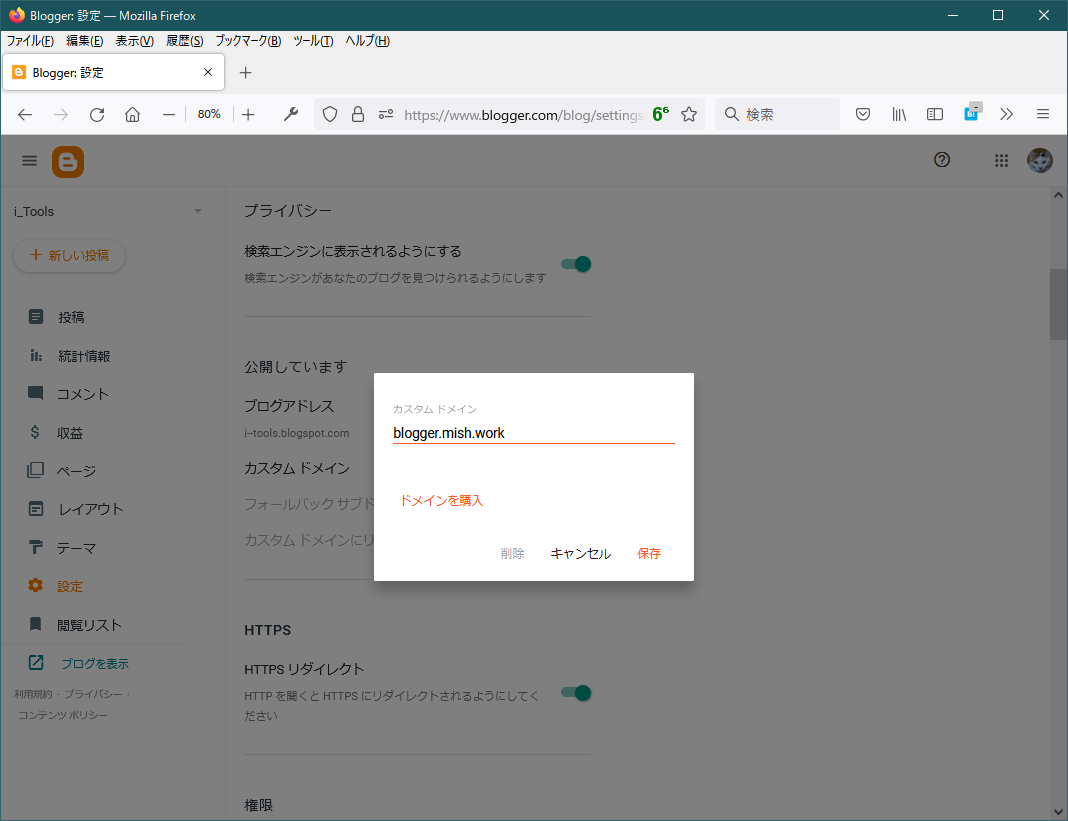Open the Pocket save icon
1068x821 pixels.
point(863,114)
